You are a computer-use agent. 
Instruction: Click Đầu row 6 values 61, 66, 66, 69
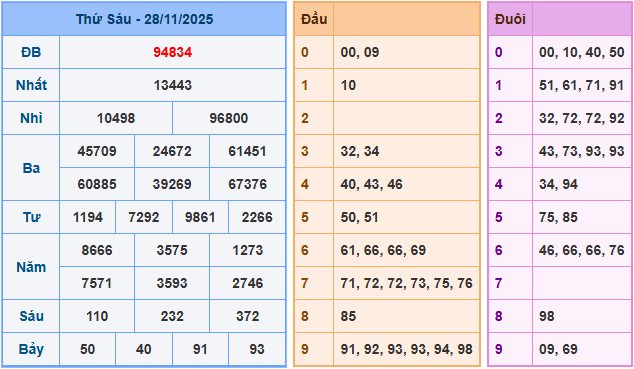pyautogui.click(x=383, y=250)
